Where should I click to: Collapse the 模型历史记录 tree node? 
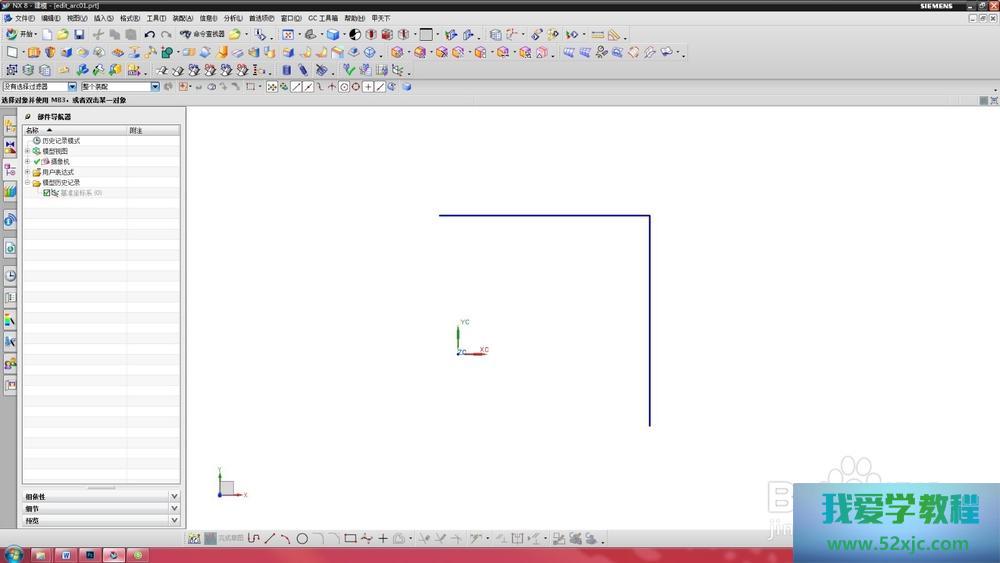pos(27,183)
